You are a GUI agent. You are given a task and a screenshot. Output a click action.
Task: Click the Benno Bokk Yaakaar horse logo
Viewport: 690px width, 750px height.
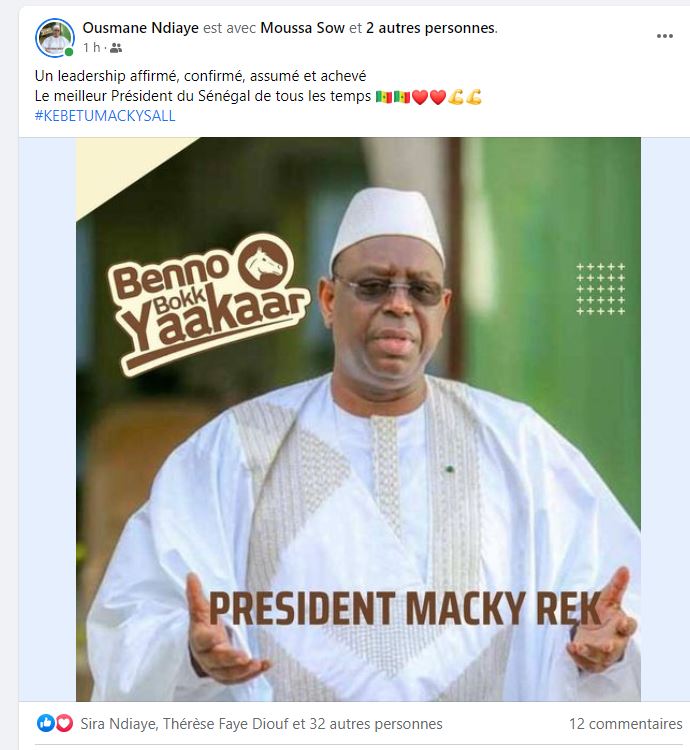[x=265, y=260]
